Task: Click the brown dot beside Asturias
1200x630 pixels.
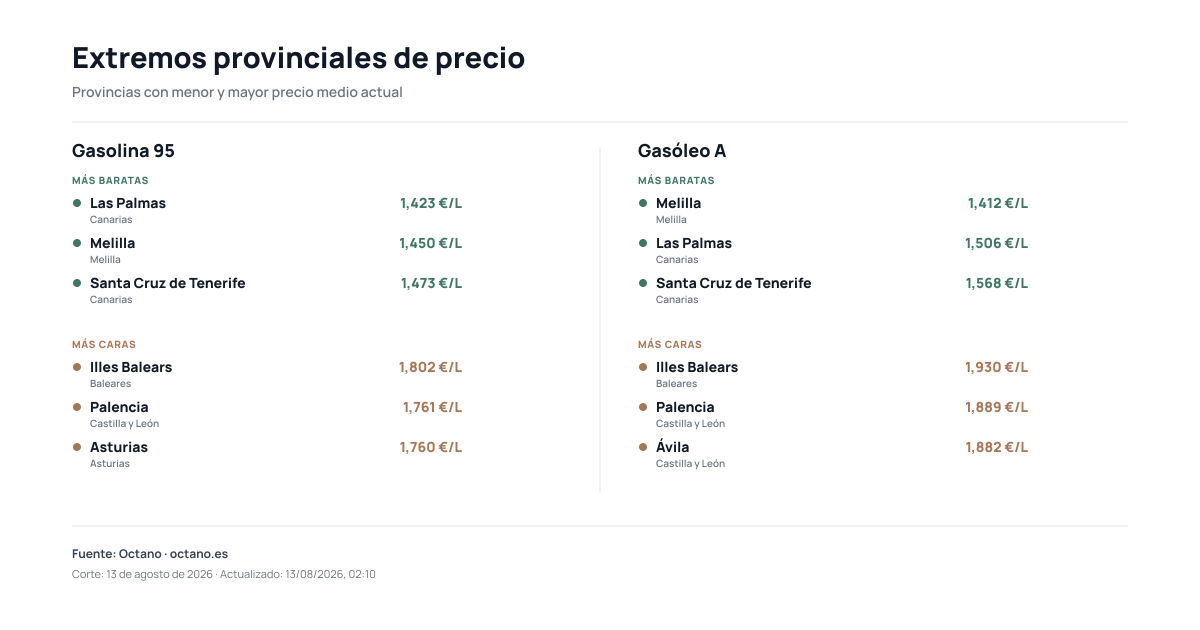Action: 77,447
